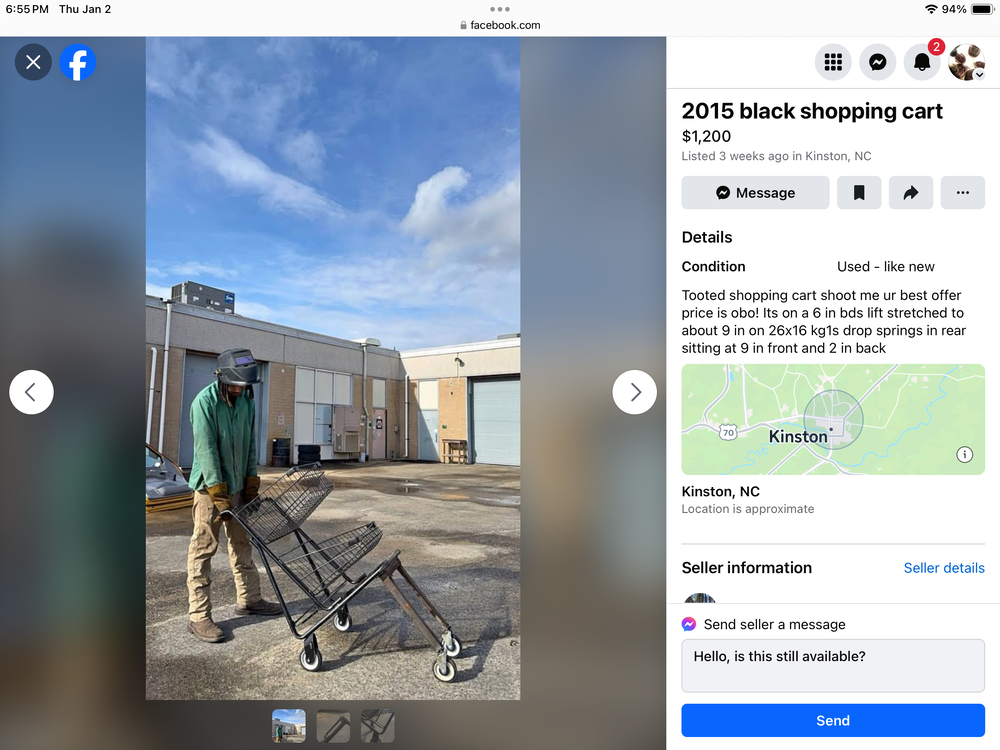Click the message text field
Viewport: 1000px width, 750px height.
[x=833, y=666]
